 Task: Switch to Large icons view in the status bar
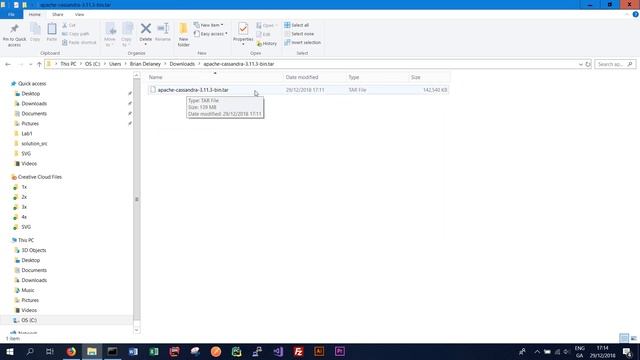633,338
